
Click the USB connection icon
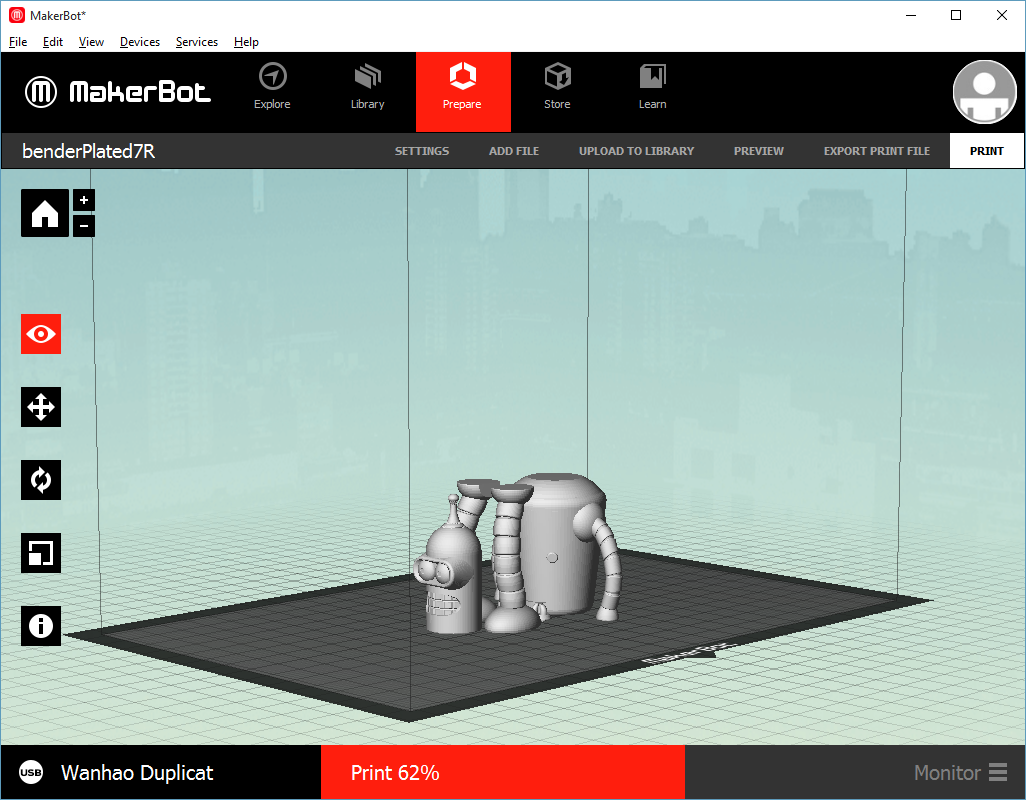31,773
